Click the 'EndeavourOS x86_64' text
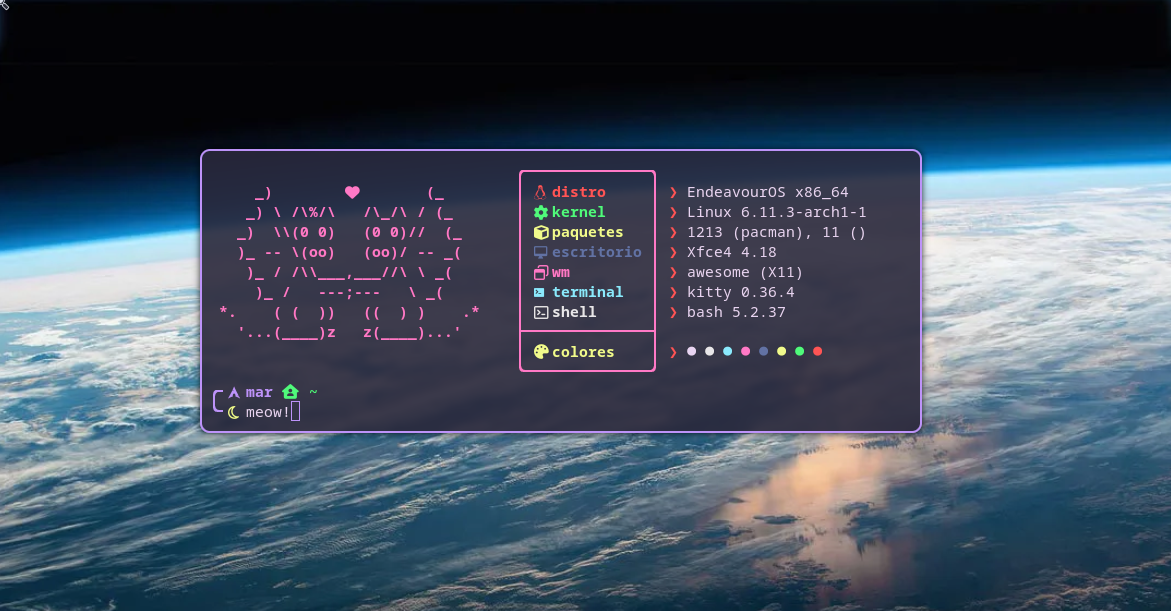This screenshot has width=1171, height=611. point(768,192)
